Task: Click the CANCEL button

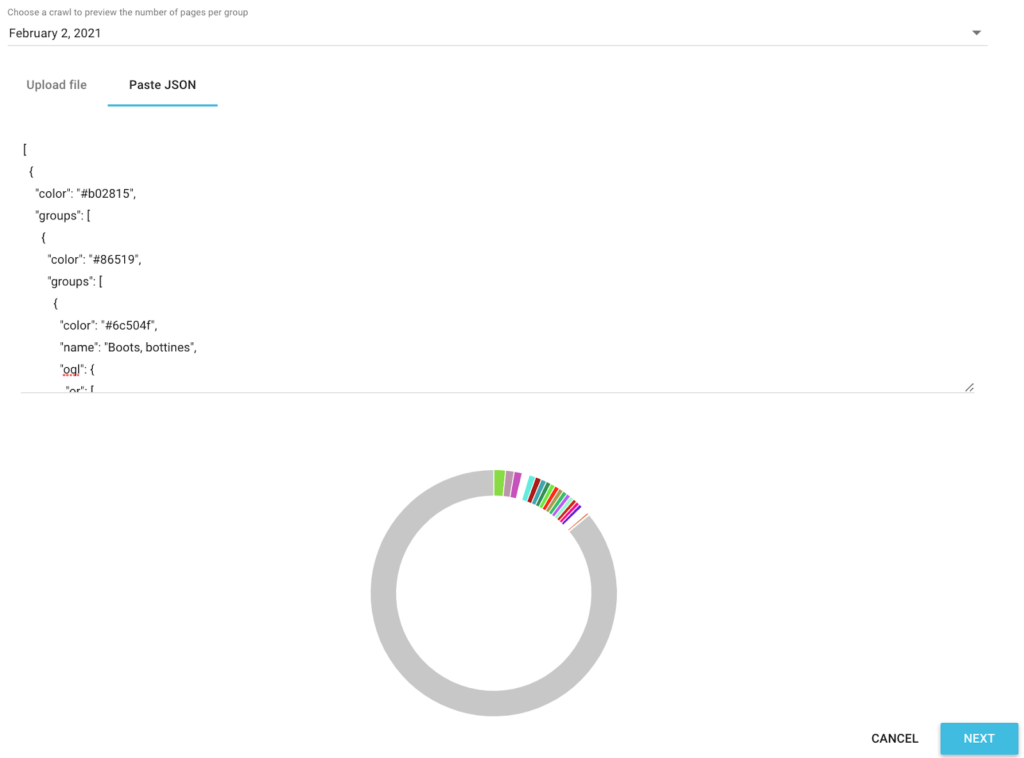Action: (x=894, y=738)
